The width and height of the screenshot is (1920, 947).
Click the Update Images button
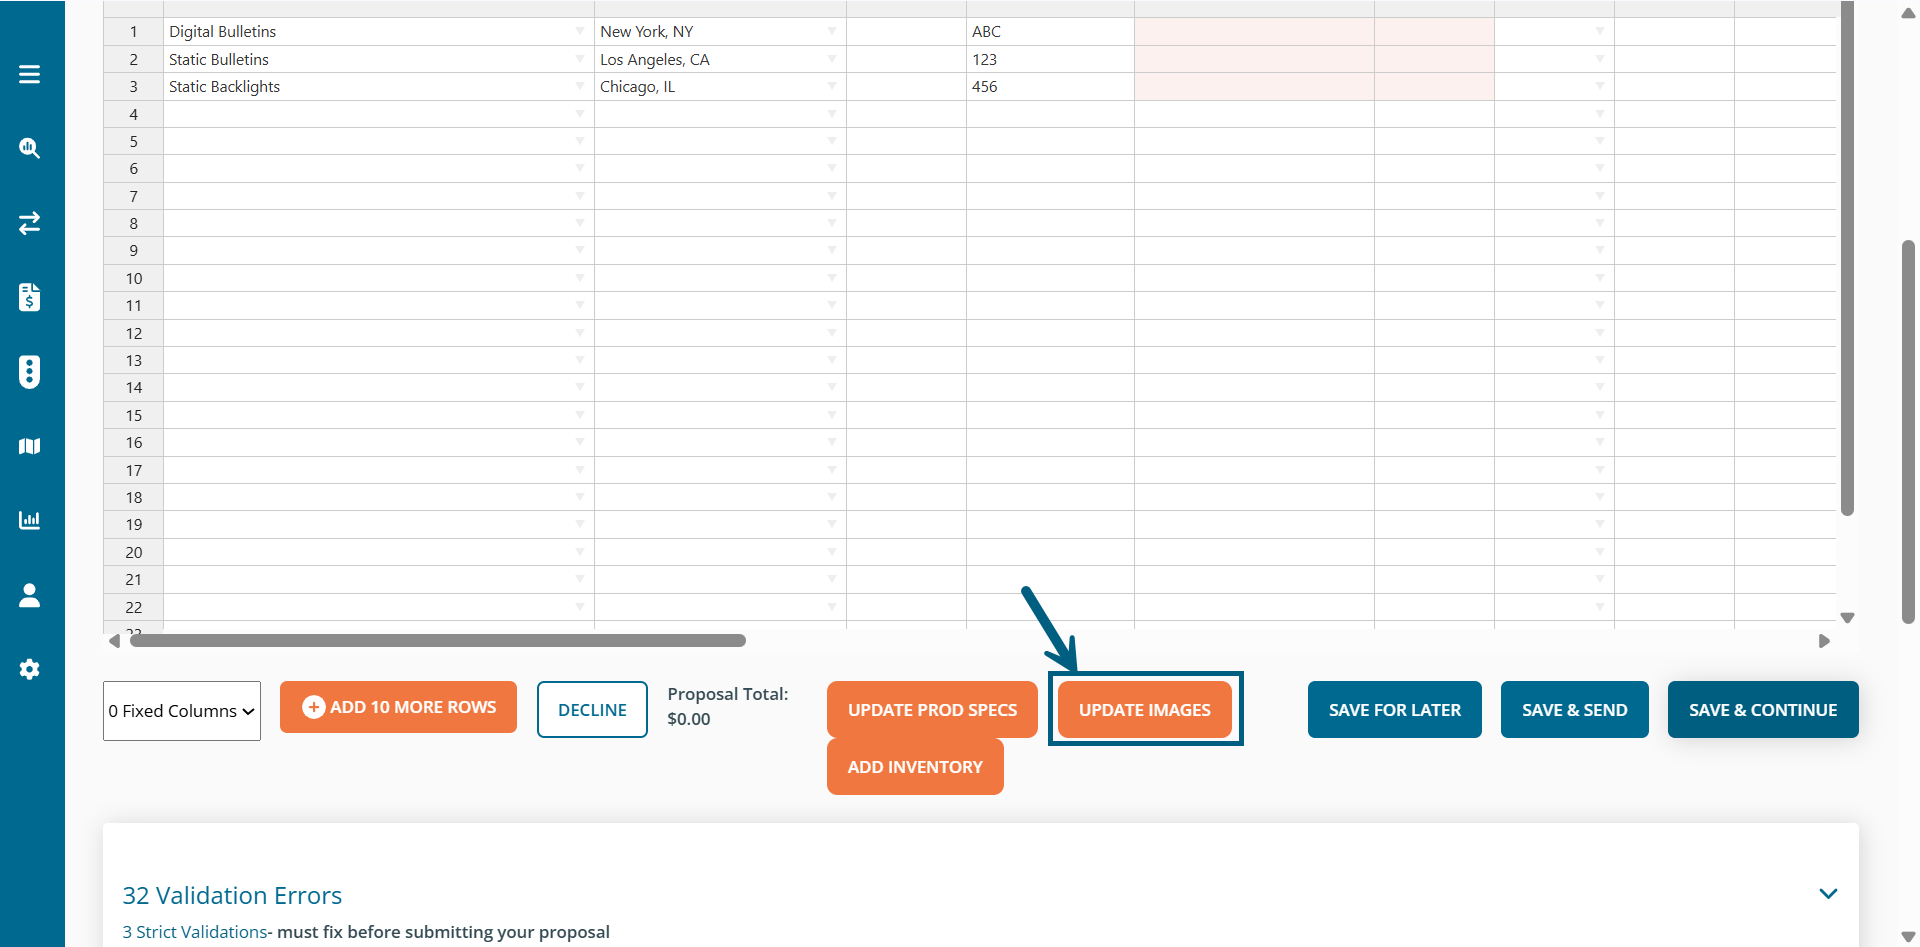click(1144, 710)
